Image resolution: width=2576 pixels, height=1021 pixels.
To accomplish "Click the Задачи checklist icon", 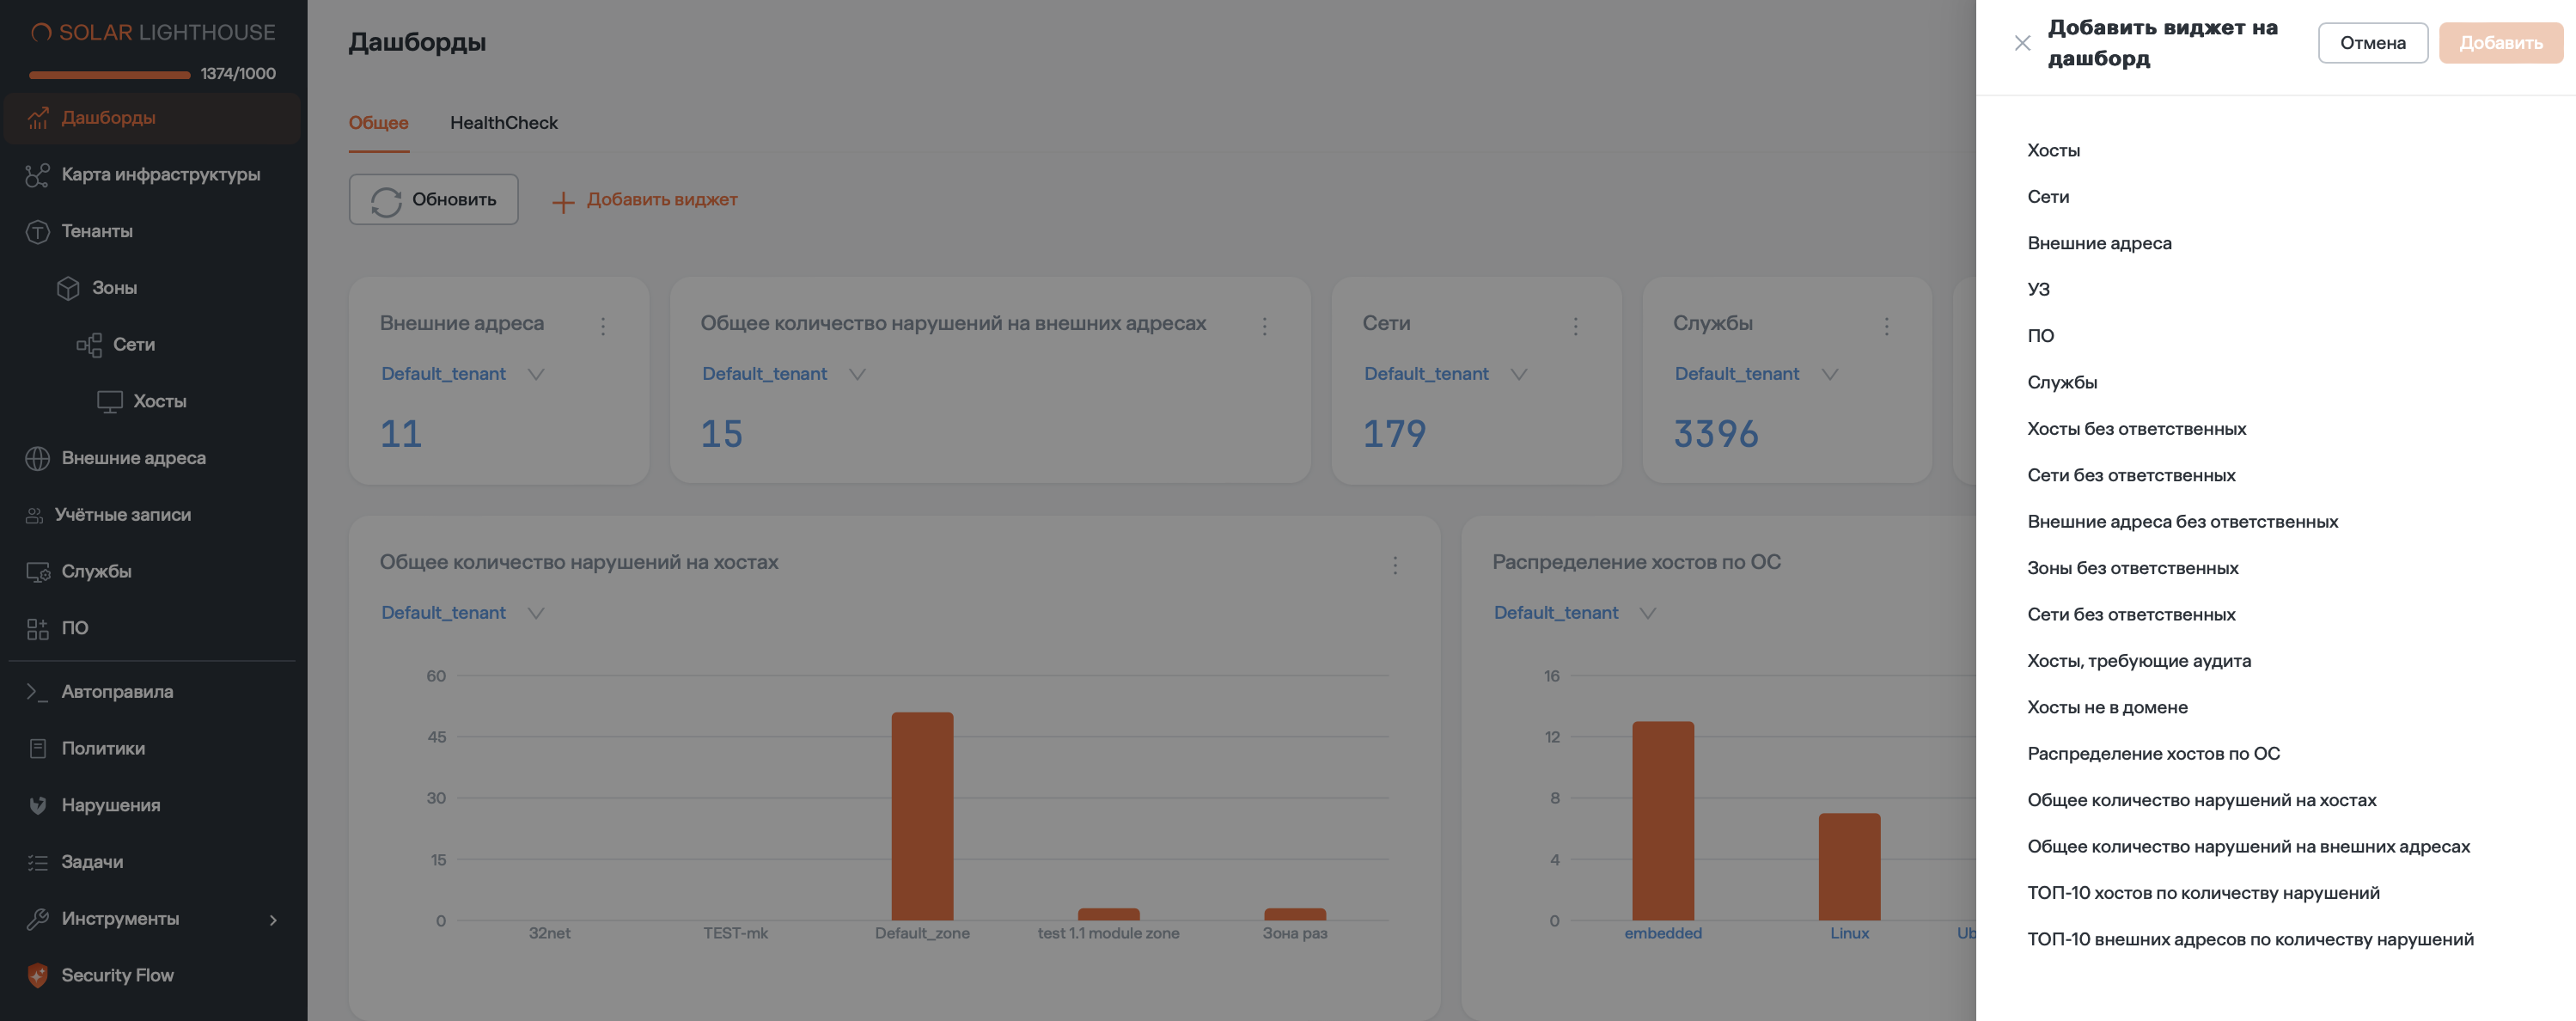I will [38, 862].
